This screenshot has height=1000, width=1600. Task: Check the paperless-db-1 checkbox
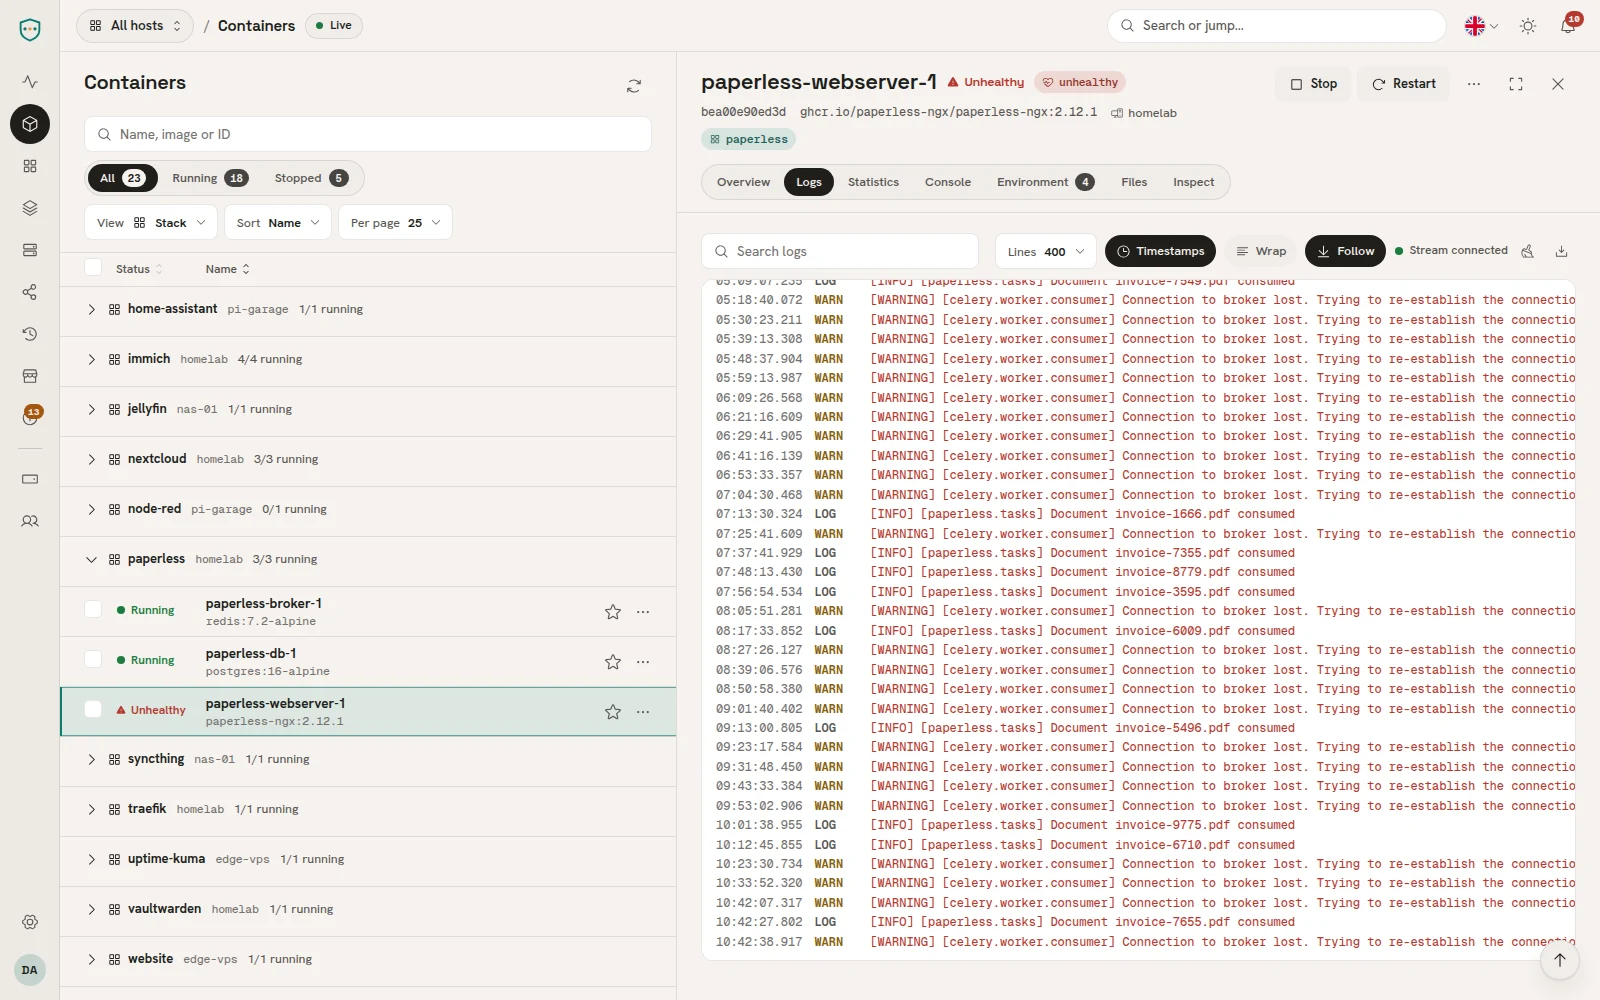[93, 659]
